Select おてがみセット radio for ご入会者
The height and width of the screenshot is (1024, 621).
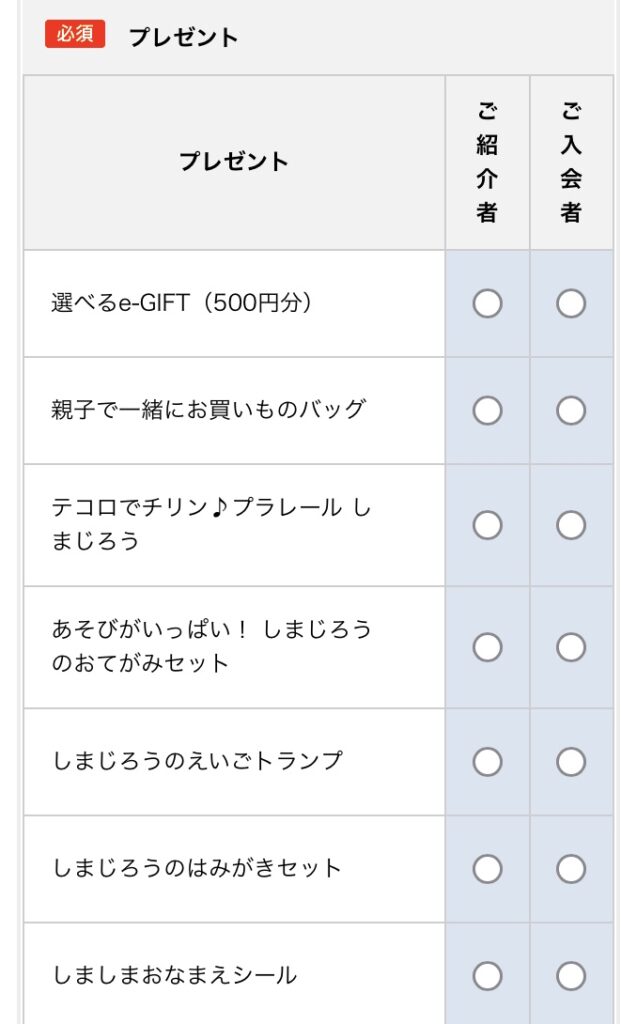pos(571,647)
